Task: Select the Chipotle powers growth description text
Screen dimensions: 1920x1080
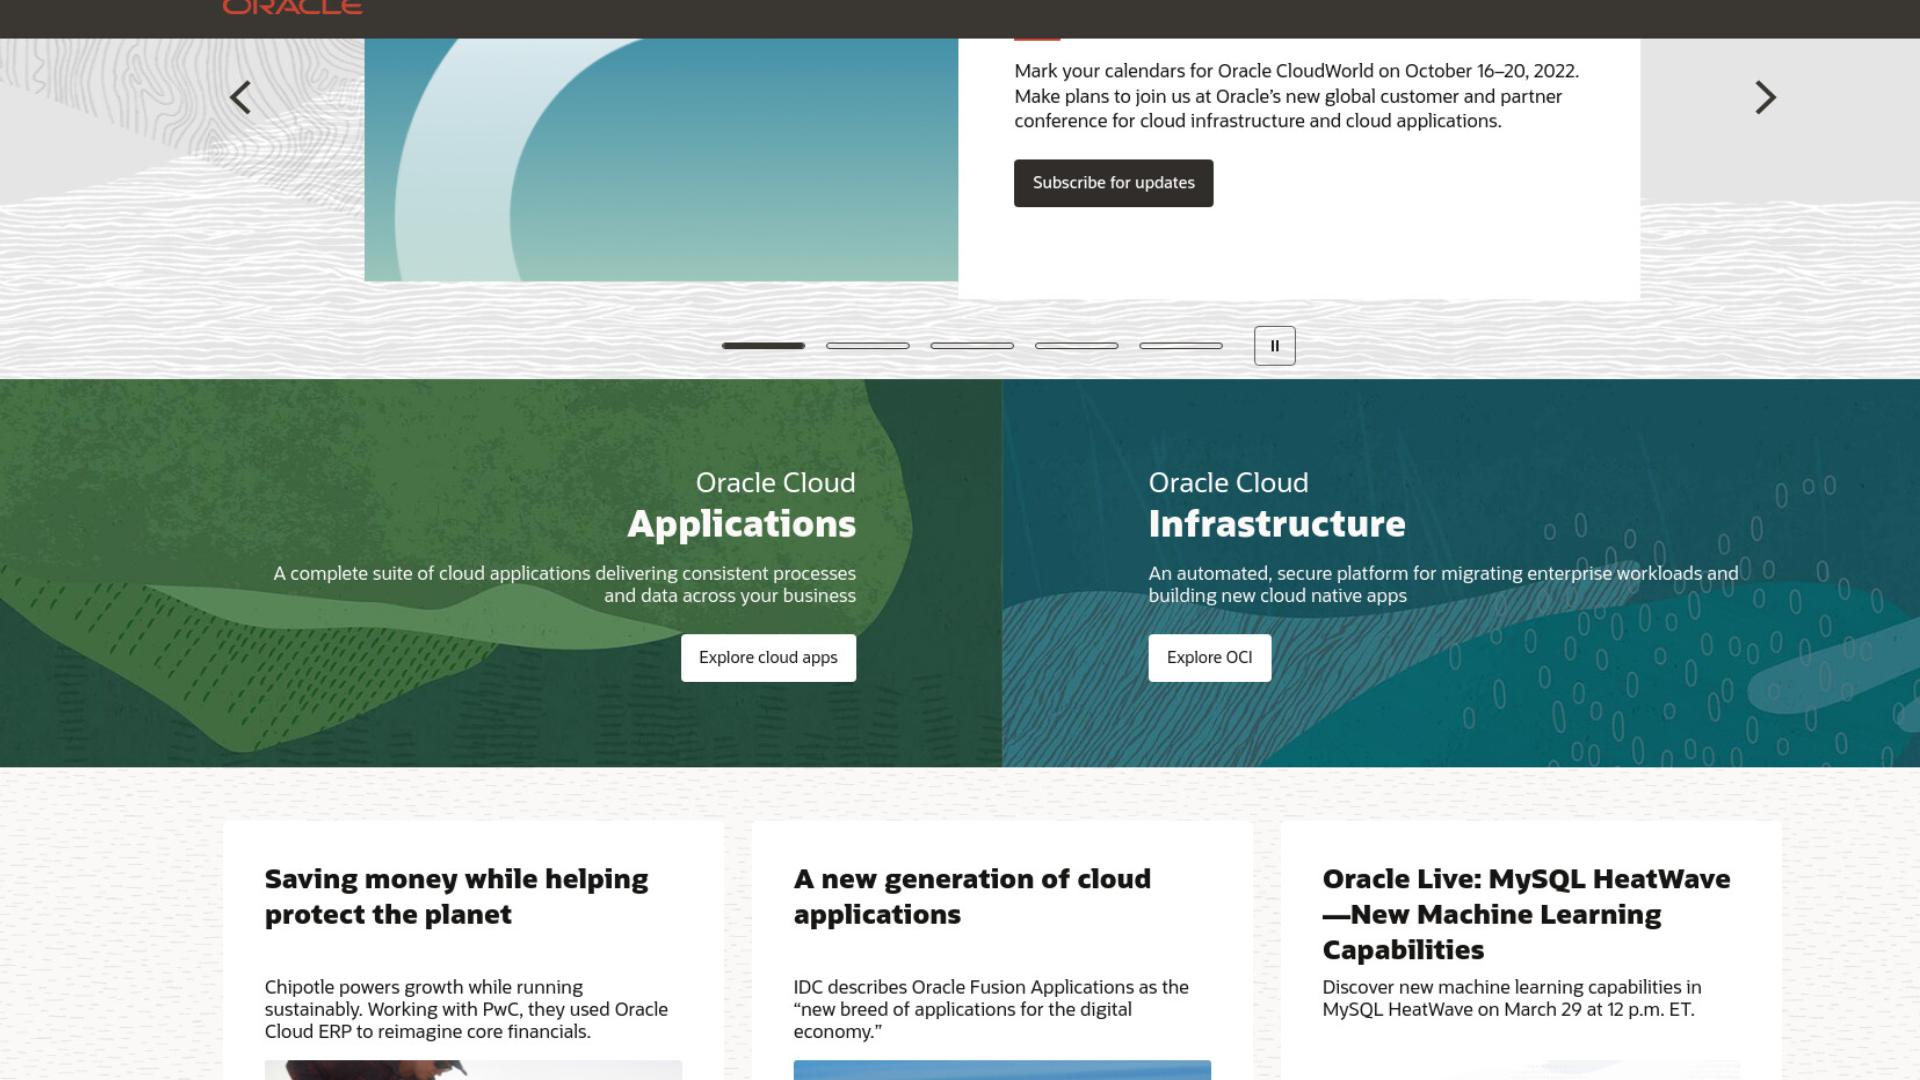Action: pos(466,1009)
